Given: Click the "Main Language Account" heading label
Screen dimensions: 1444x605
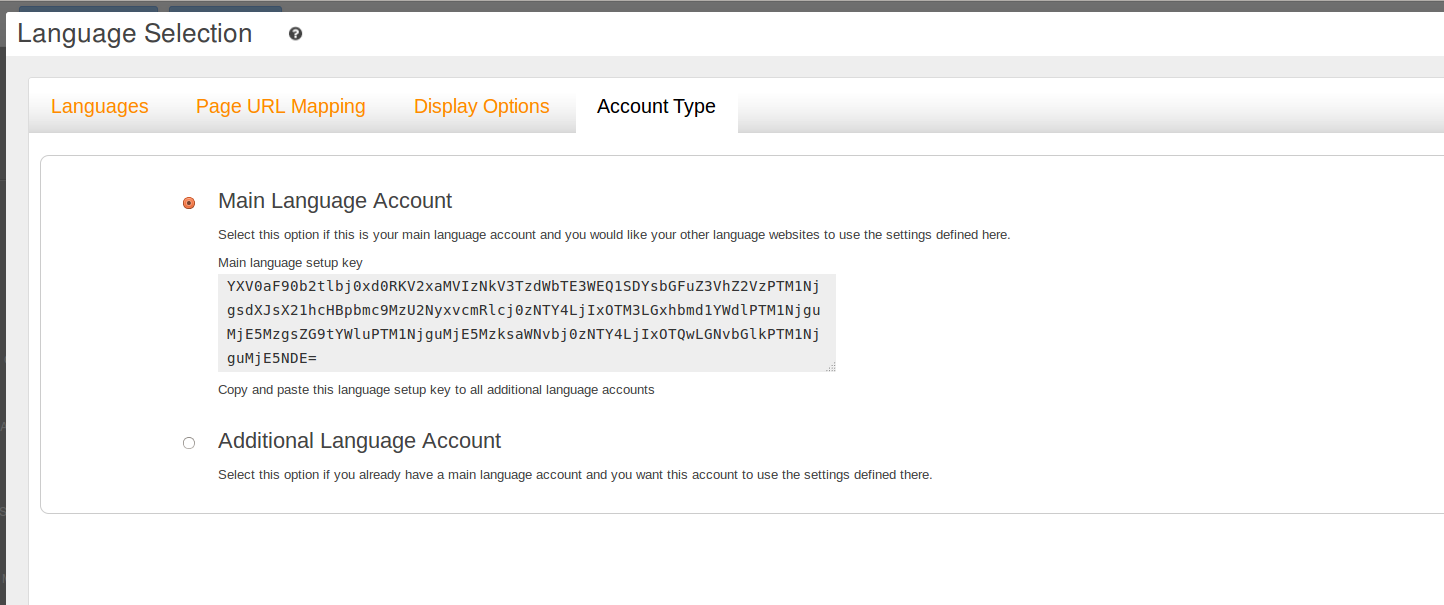Looking at the screenshot, I should tap(335, 201).
